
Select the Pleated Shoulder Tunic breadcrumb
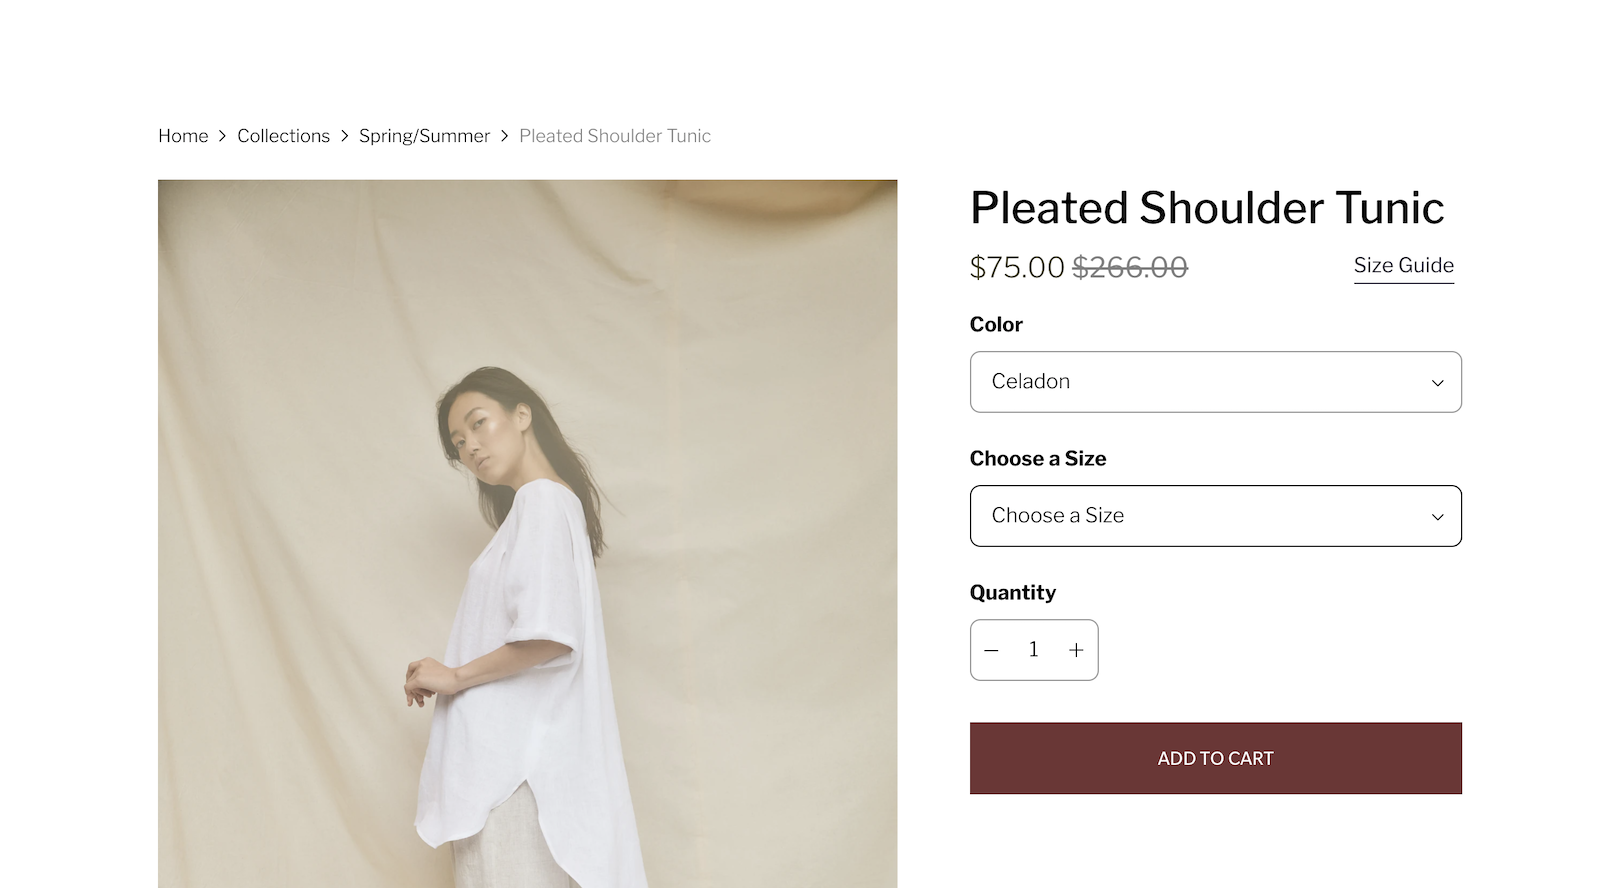pos(614,136)
